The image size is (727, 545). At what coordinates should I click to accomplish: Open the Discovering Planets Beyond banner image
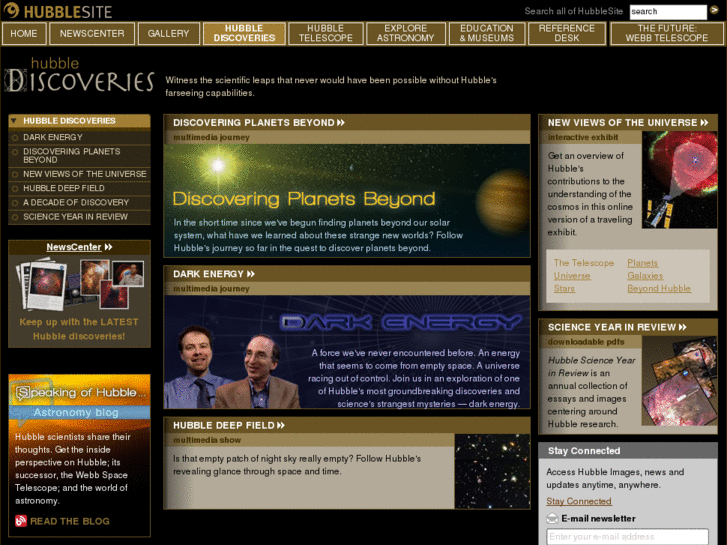347,200
